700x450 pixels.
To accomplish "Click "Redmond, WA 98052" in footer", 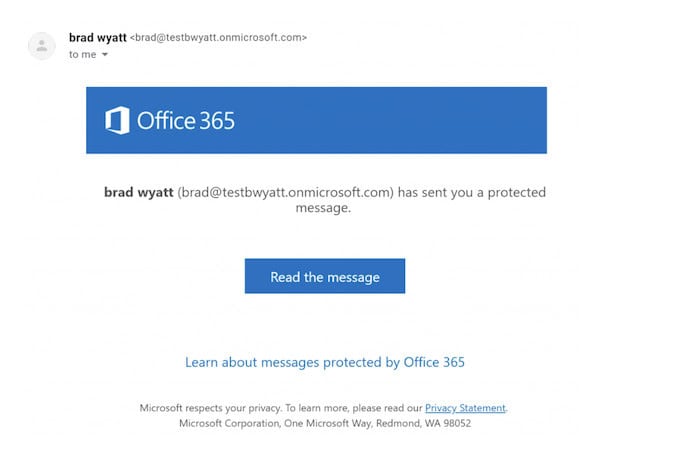I will pyautogui.click(x=424, y=423).
